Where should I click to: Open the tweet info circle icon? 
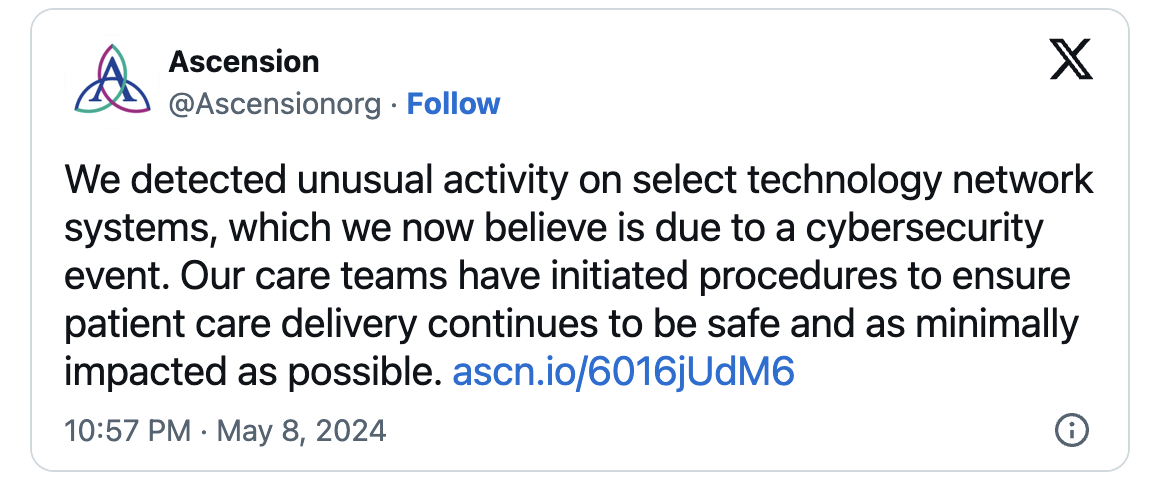tap(1071, 431)
